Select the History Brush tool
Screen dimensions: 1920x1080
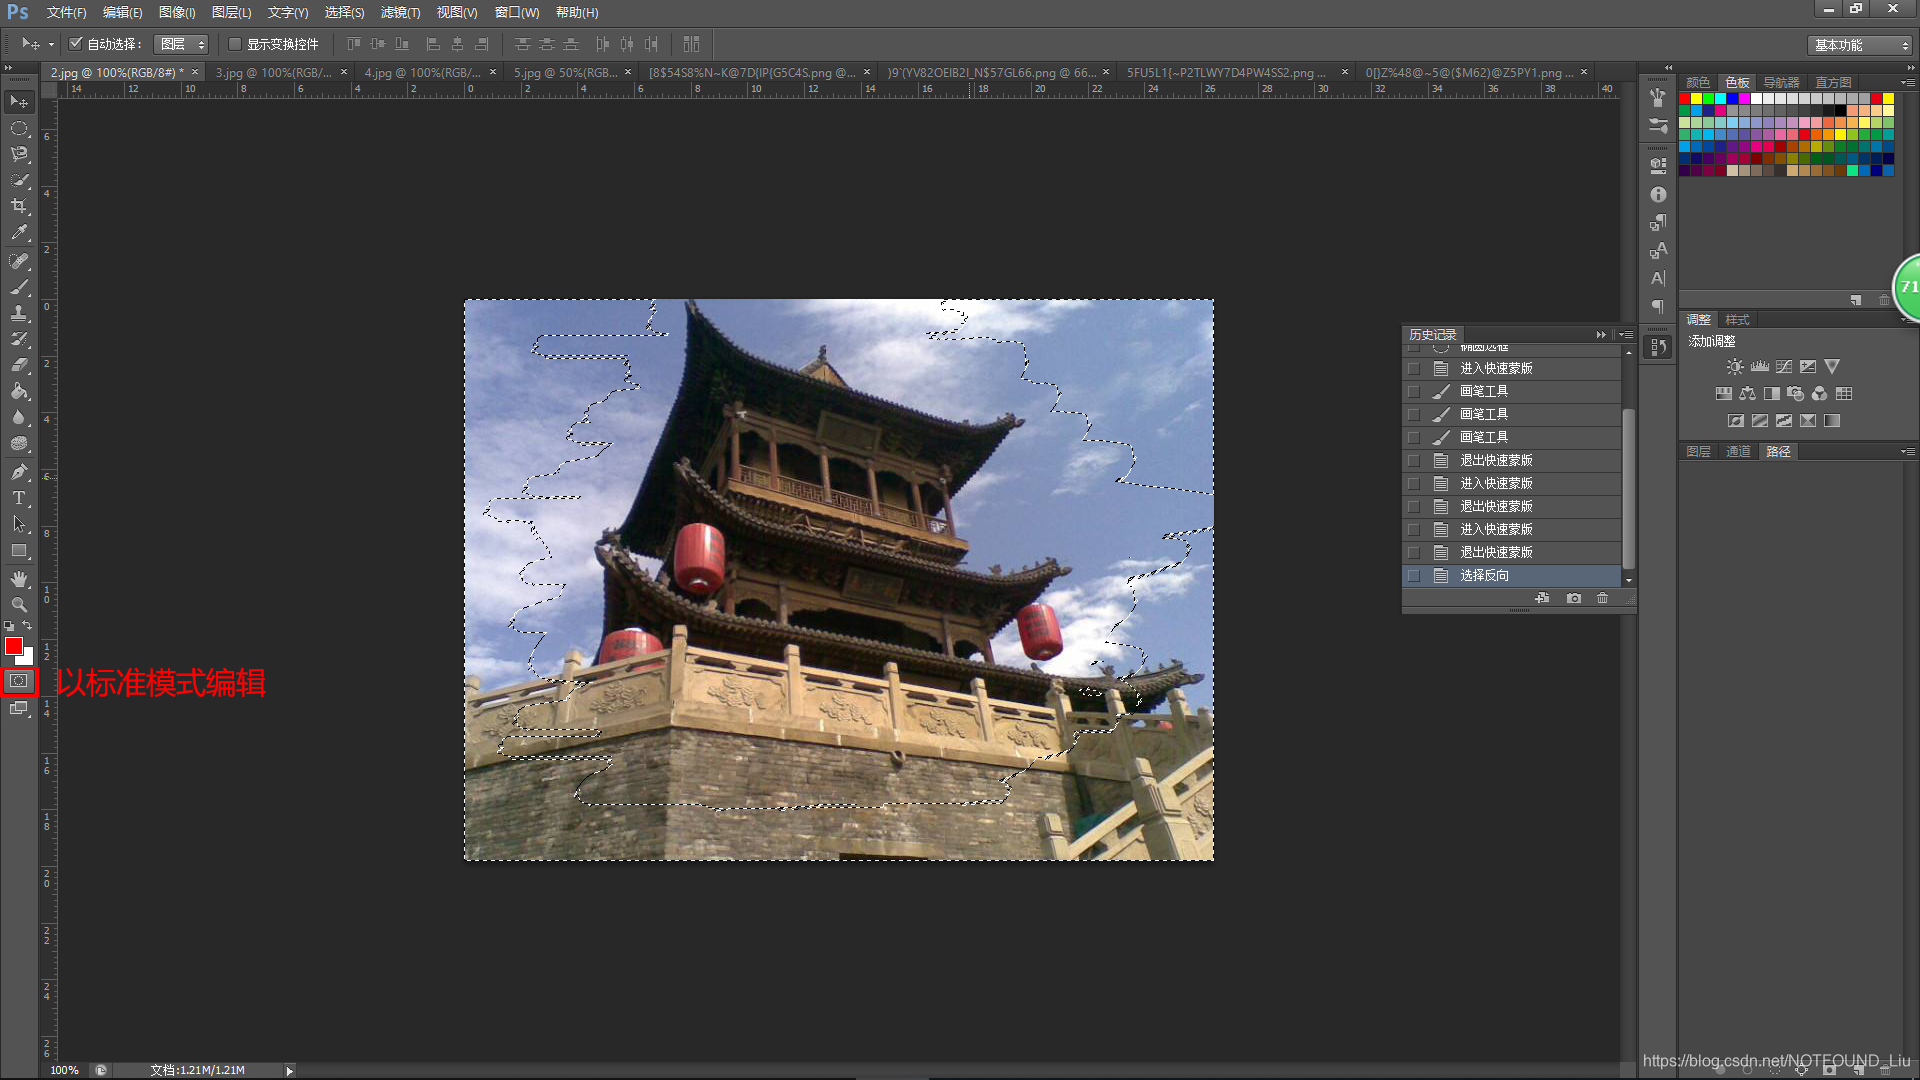pos(19,339)
